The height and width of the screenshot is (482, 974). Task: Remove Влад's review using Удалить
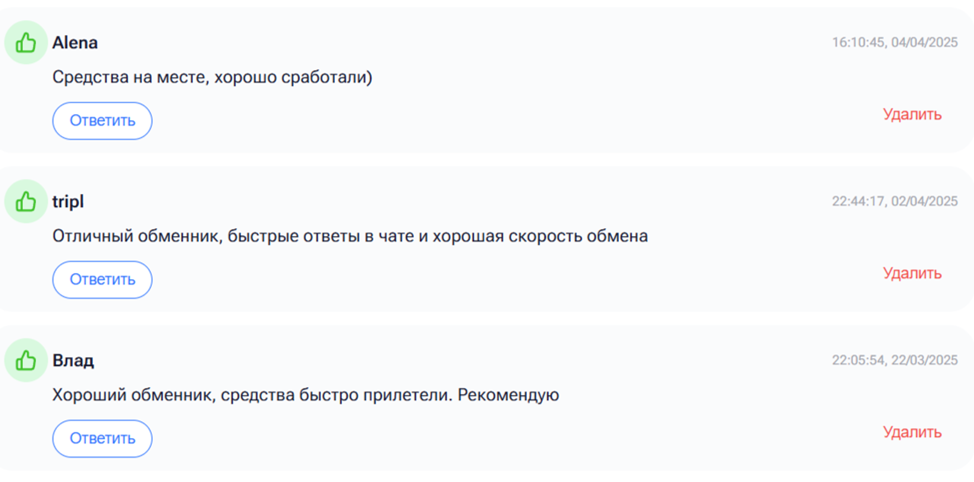click(x=911, y=432)
